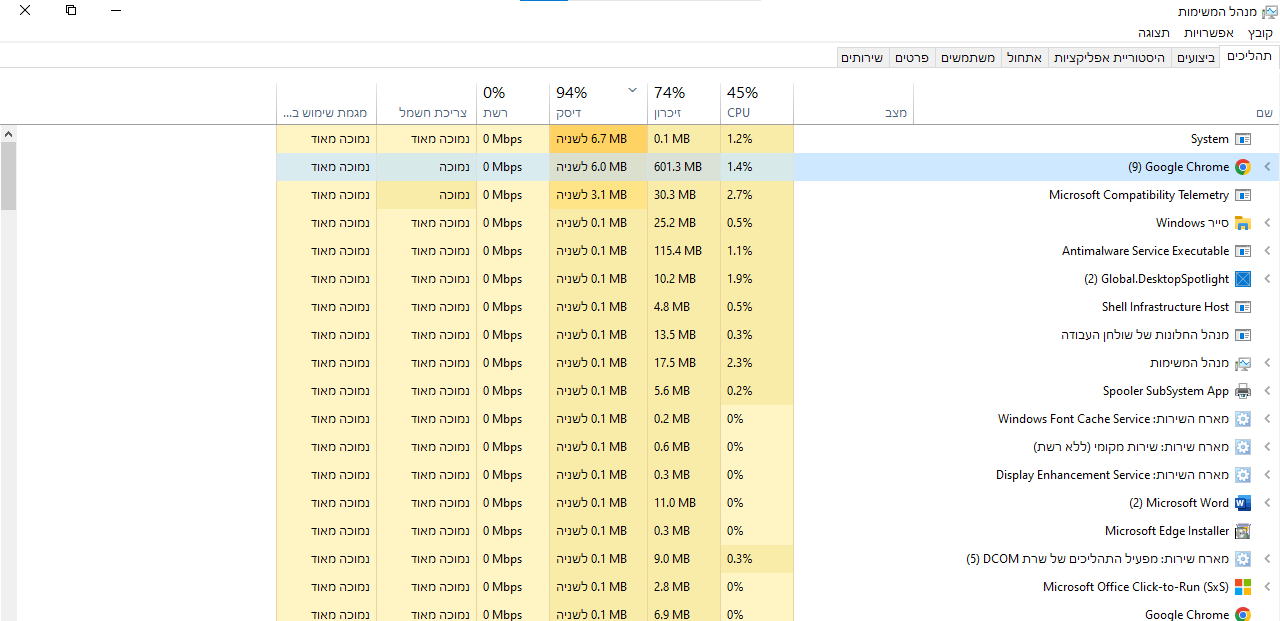This screenshot has width=1280, height=621.
Task: Click the Global.DesktopSpotlight blue icon
Action: click(1243, 279)
